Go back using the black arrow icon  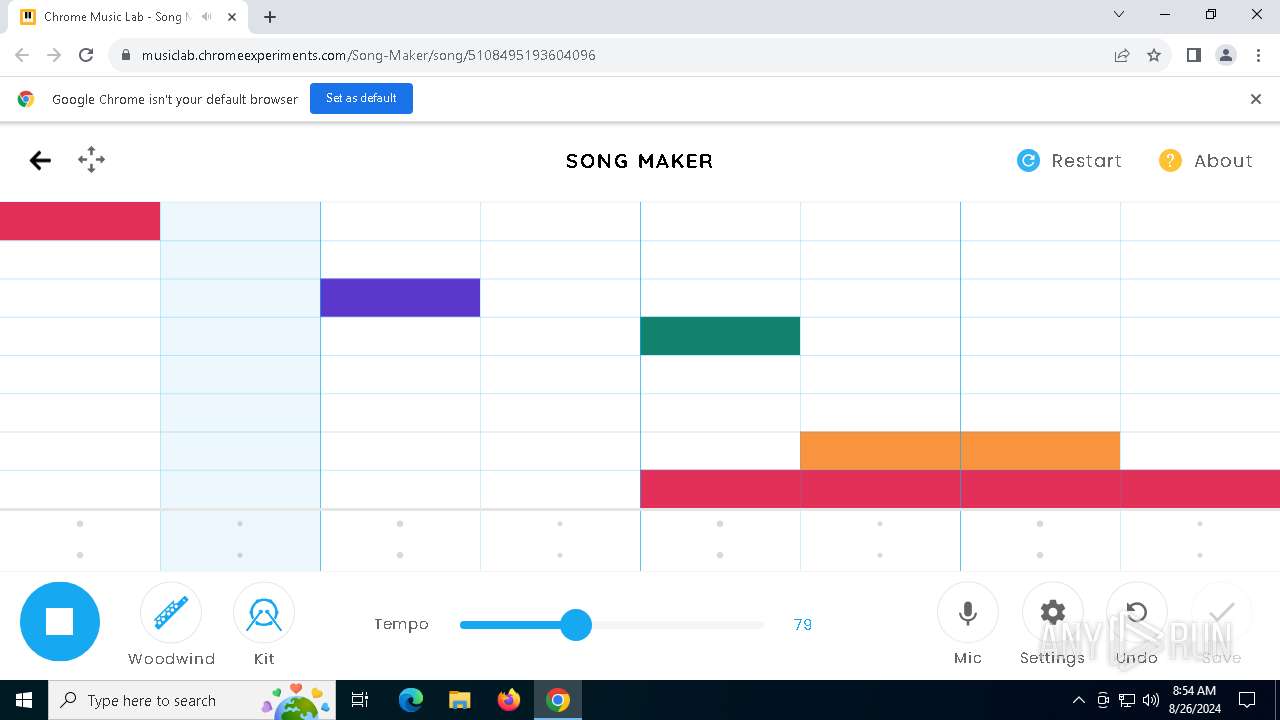coord(40,160)
